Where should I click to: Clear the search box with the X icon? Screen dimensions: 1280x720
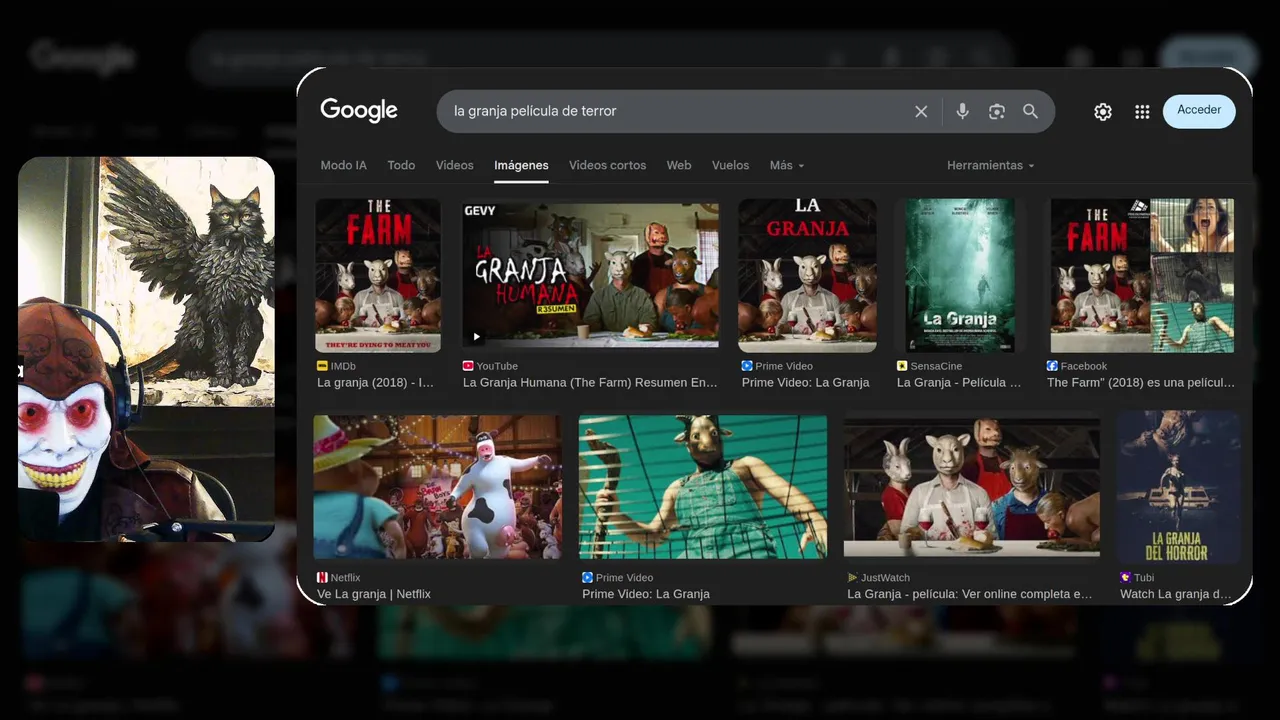(921, 111)
